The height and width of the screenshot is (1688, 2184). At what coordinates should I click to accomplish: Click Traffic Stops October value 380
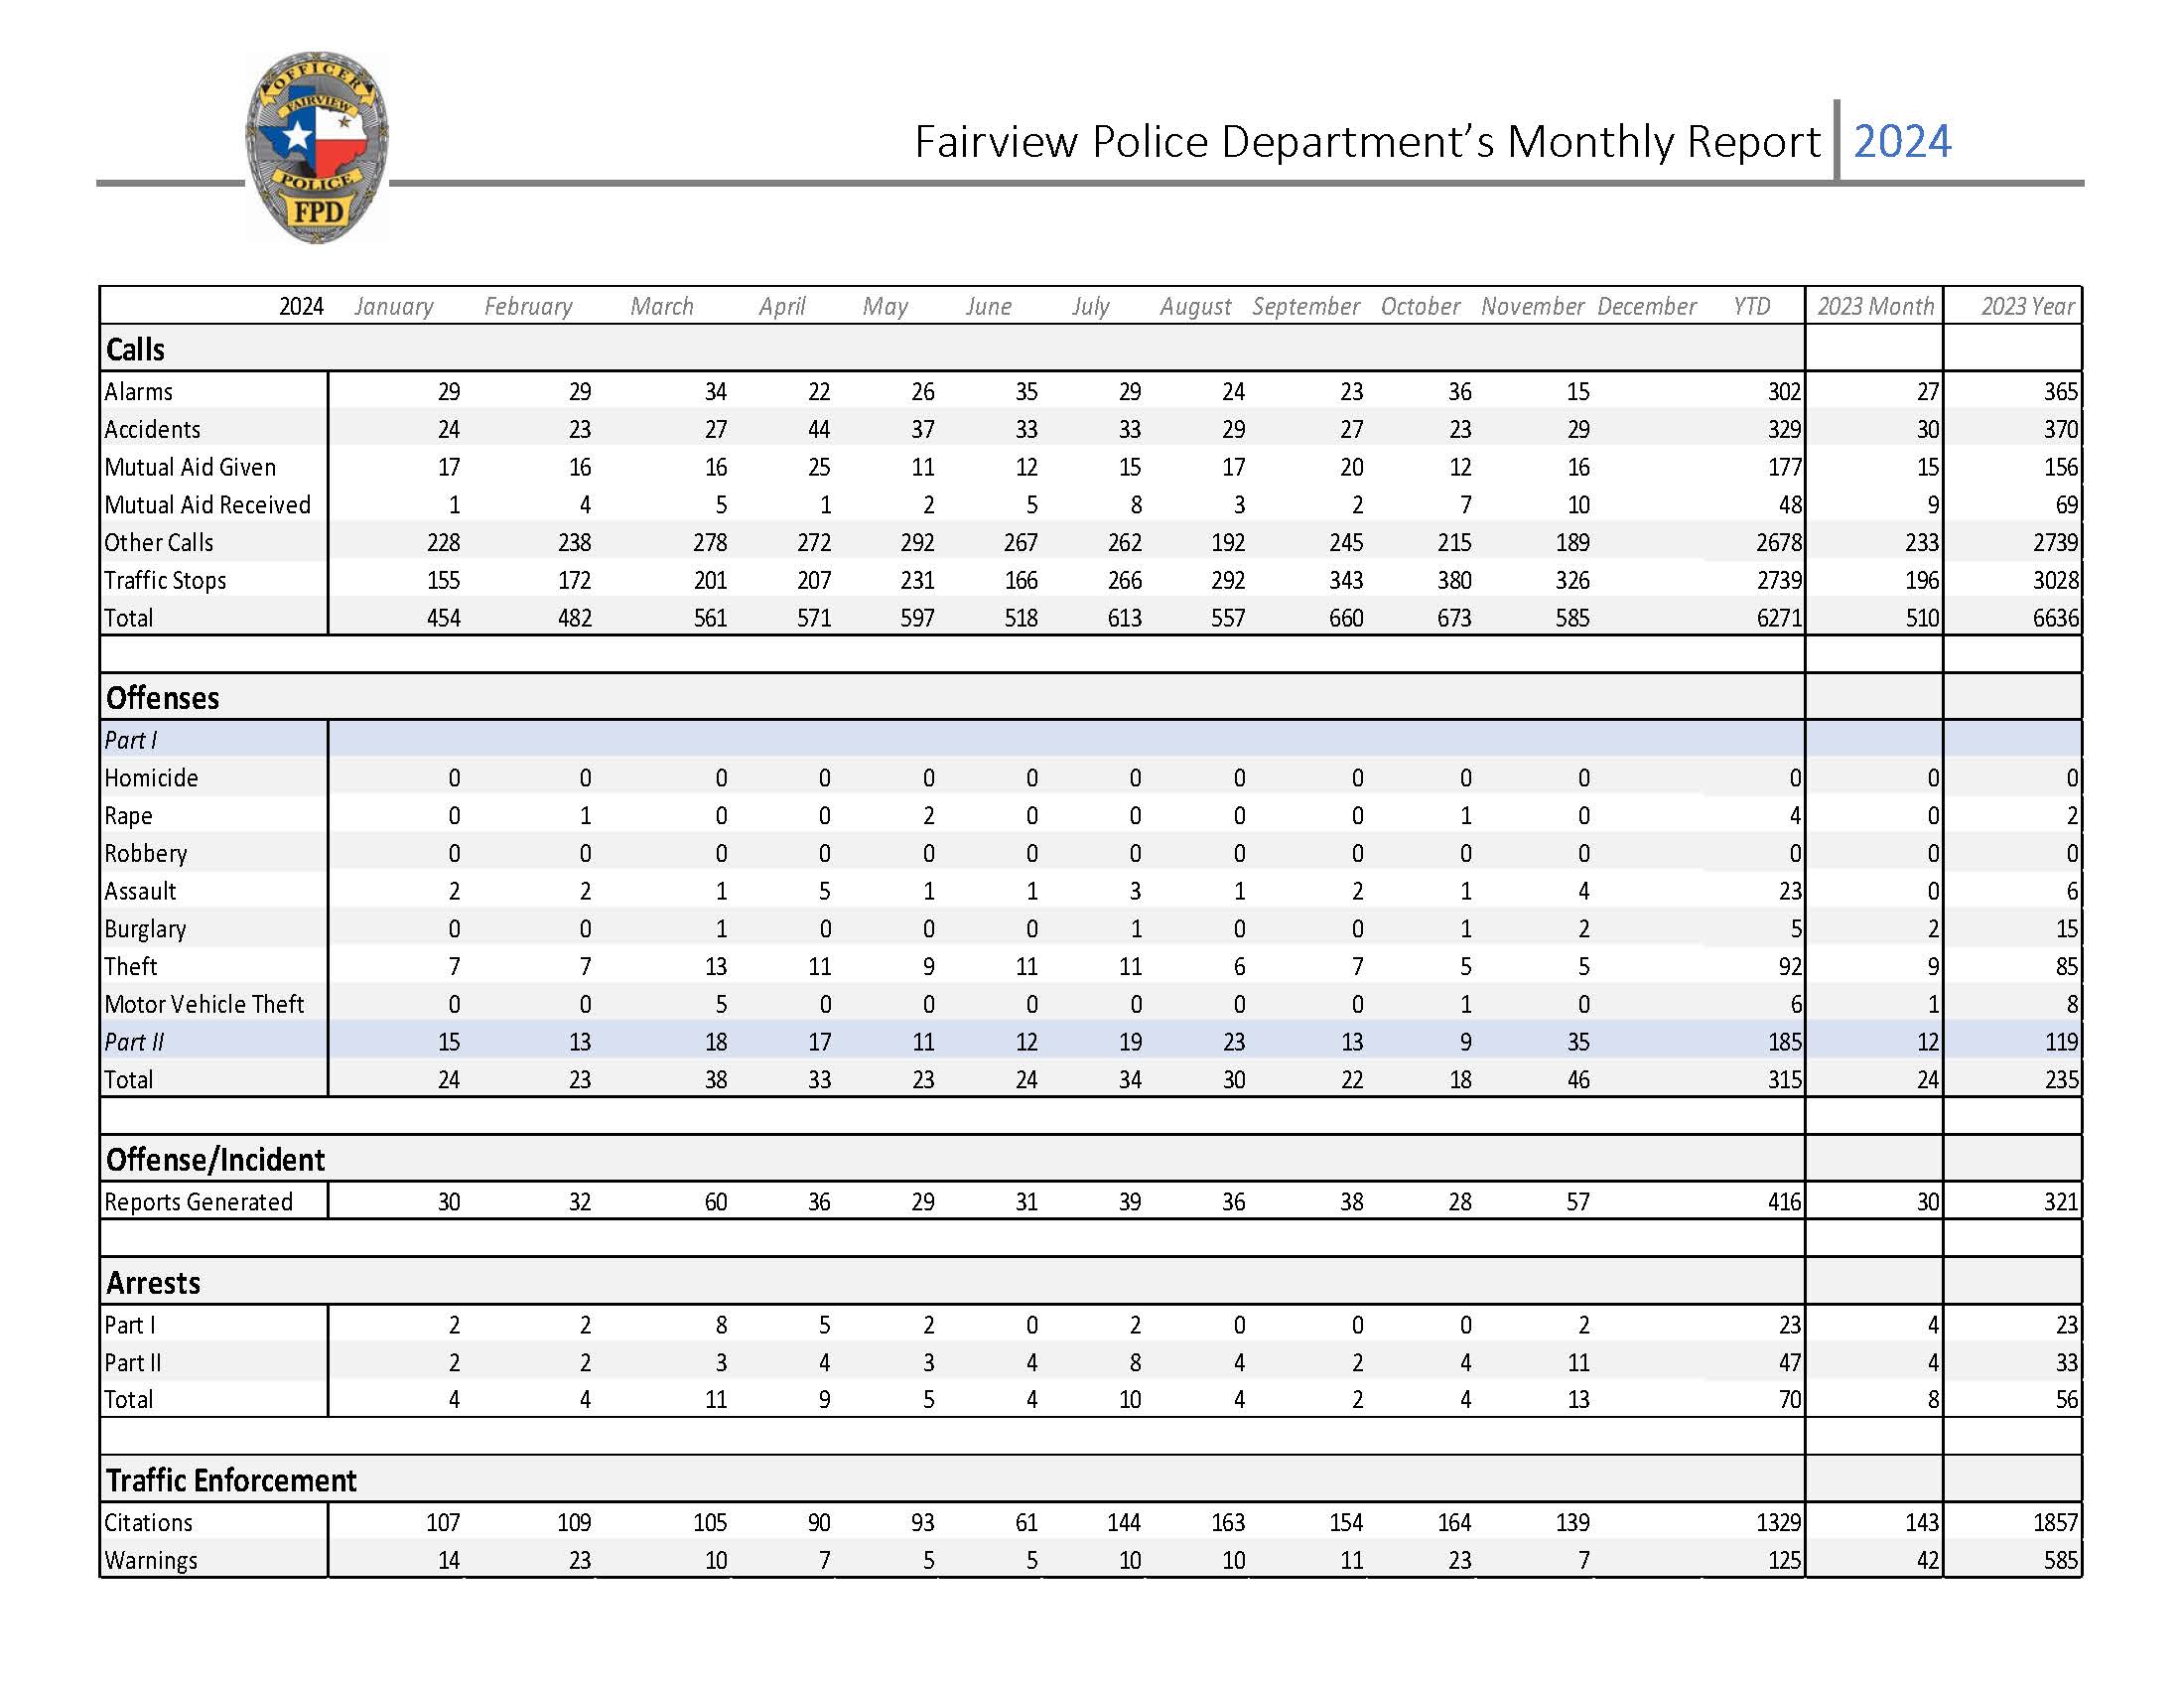[x=1454, y=580]
